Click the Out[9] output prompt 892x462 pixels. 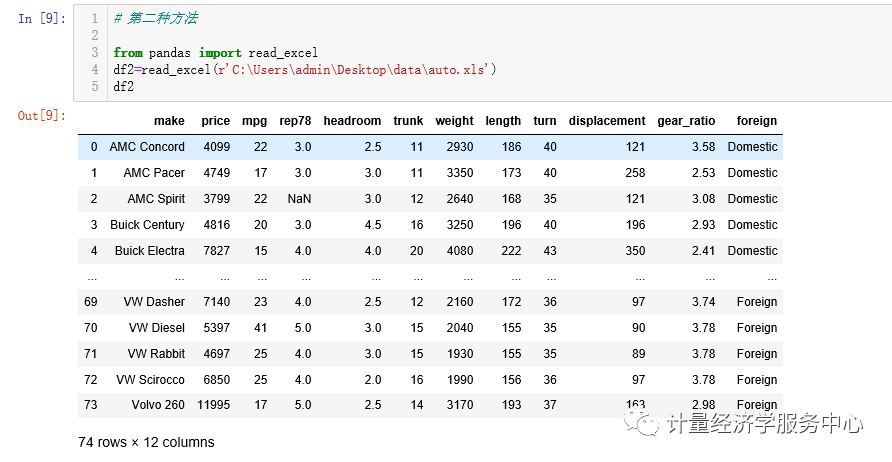pos(42,116)
